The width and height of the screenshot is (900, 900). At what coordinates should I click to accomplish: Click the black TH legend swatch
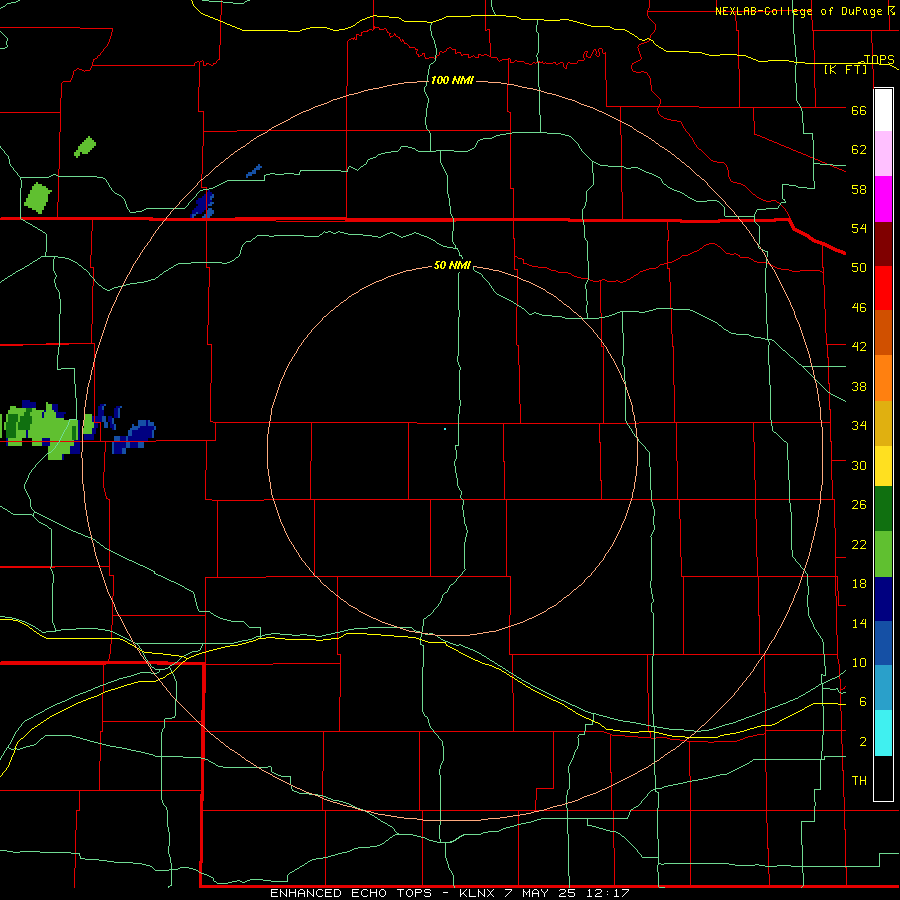883,777
